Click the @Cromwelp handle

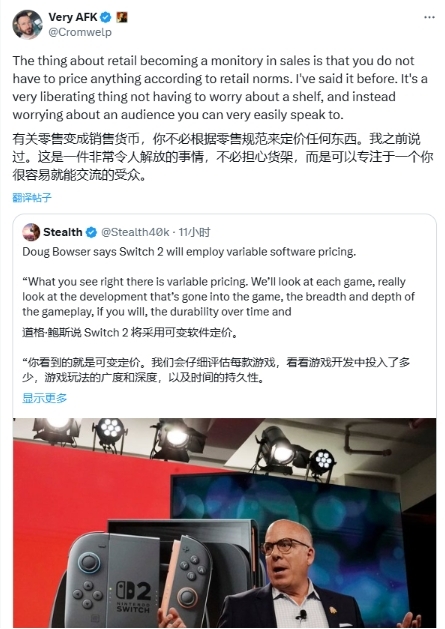80,32
